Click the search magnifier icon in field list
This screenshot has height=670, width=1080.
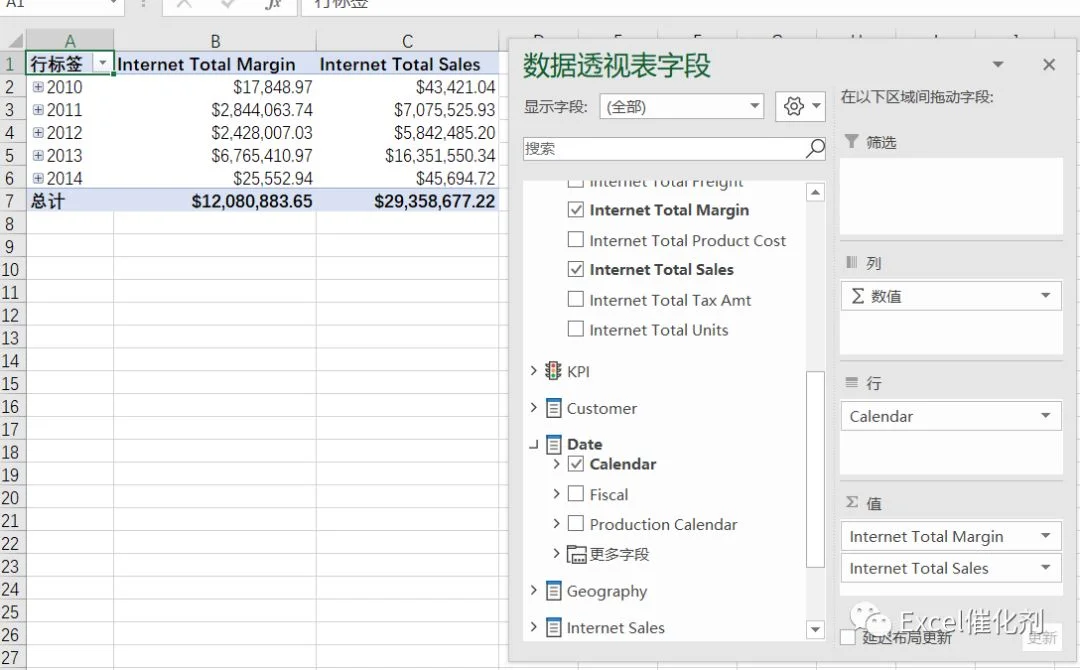pyautogui.click(x=815, y=148)
